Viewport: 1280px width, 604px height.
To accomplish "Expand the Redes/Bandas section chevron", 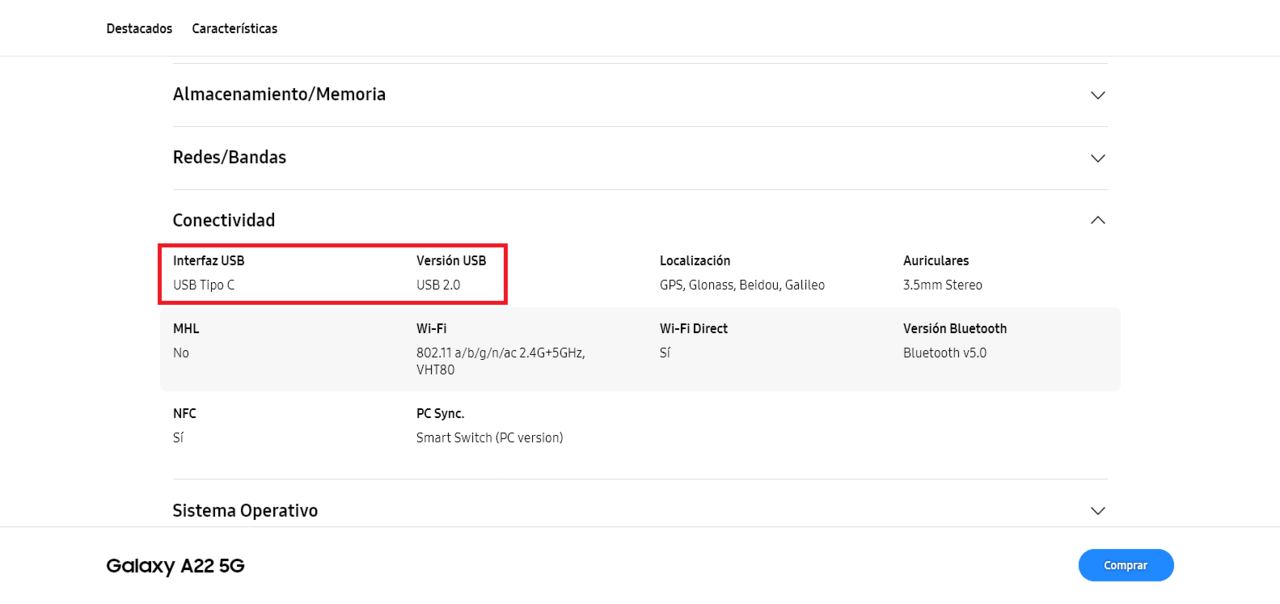I will (x=1097, y=158).
